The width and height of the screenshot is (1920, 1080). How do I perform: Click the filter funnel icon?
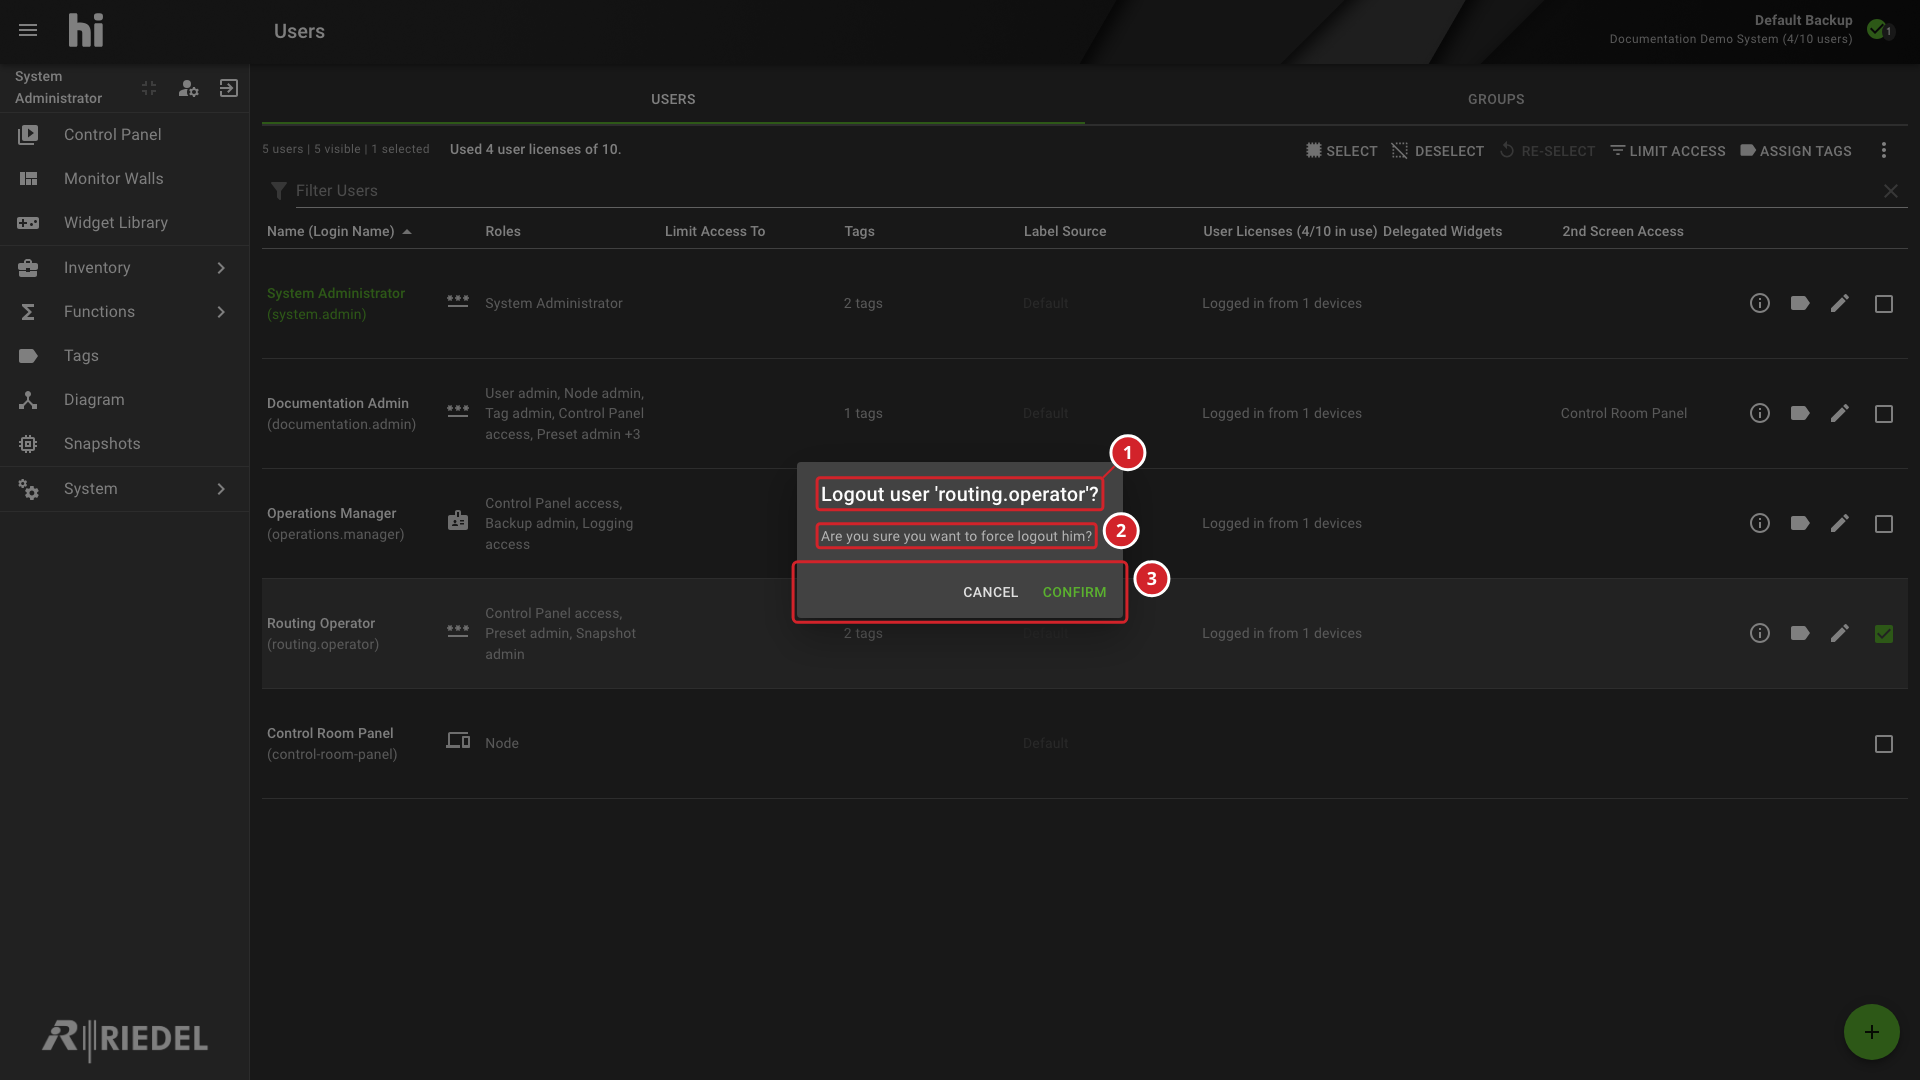click(x=279, y=191)
